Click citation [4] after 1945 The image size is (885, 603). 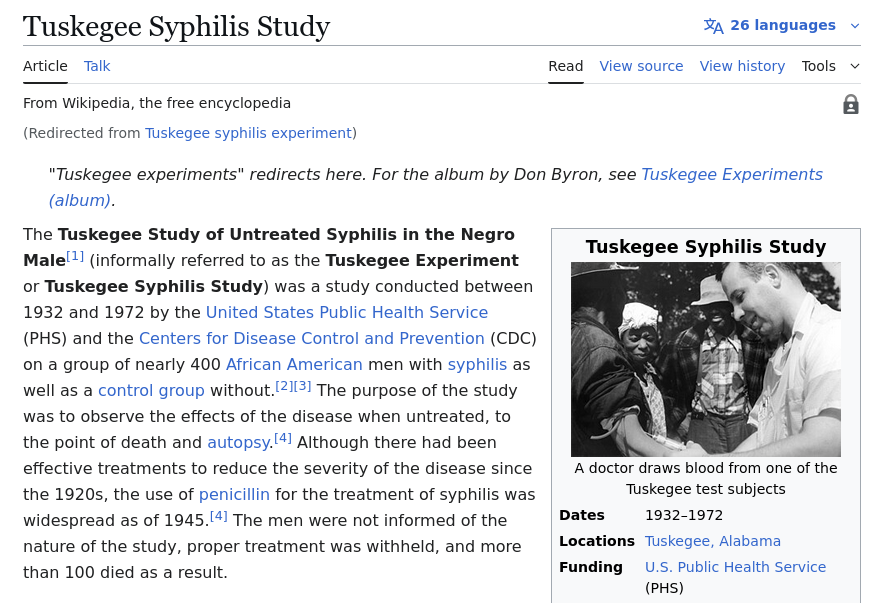tap(218, 516)
